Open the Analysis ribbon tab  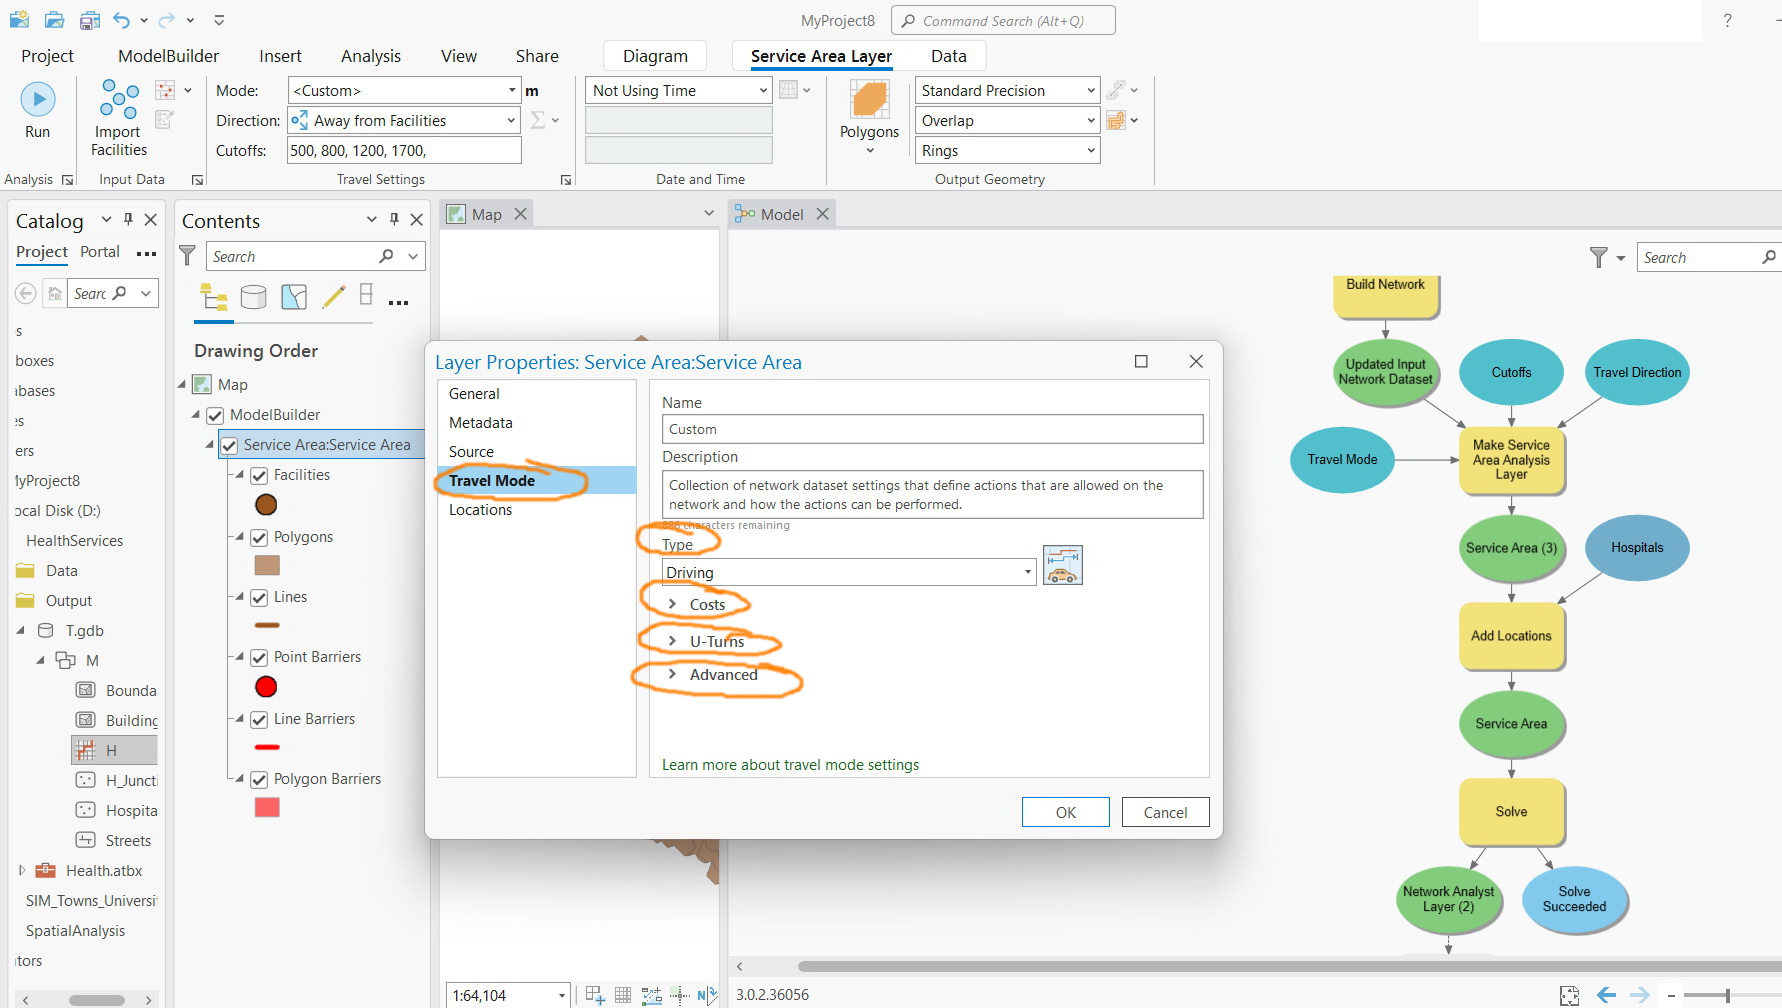(x=371, y=56)
